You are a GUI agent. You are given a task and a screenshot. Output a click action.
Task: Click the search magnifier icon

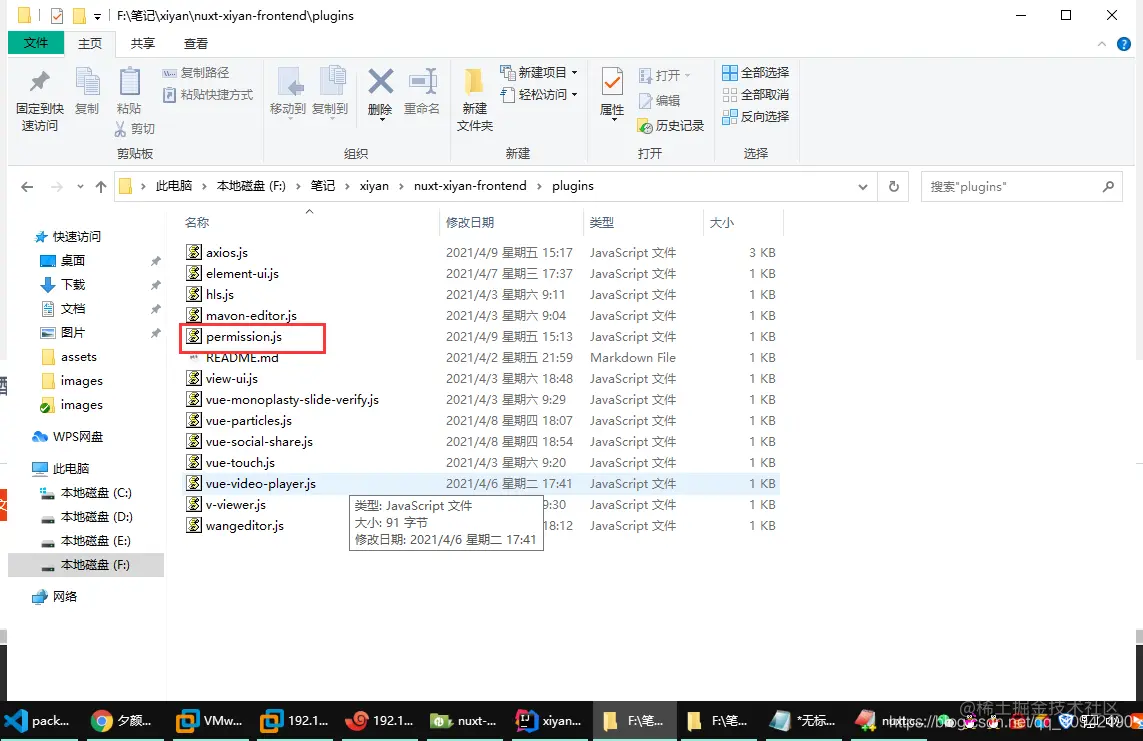[x=1108, y=187]
